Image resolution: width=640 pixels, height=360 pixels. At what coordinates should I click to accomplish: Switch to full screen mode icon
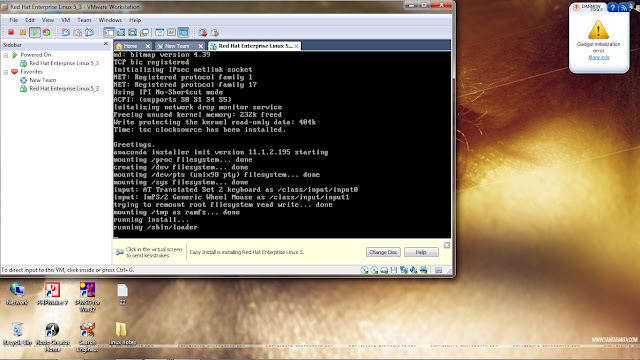tap(121, 32)
